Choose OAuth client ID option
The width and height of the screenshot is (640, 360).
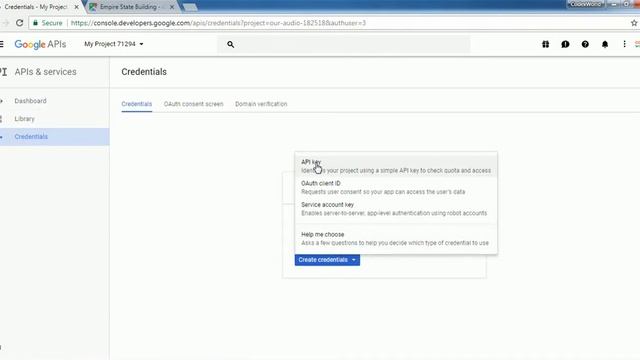click(x=396, y=187)
